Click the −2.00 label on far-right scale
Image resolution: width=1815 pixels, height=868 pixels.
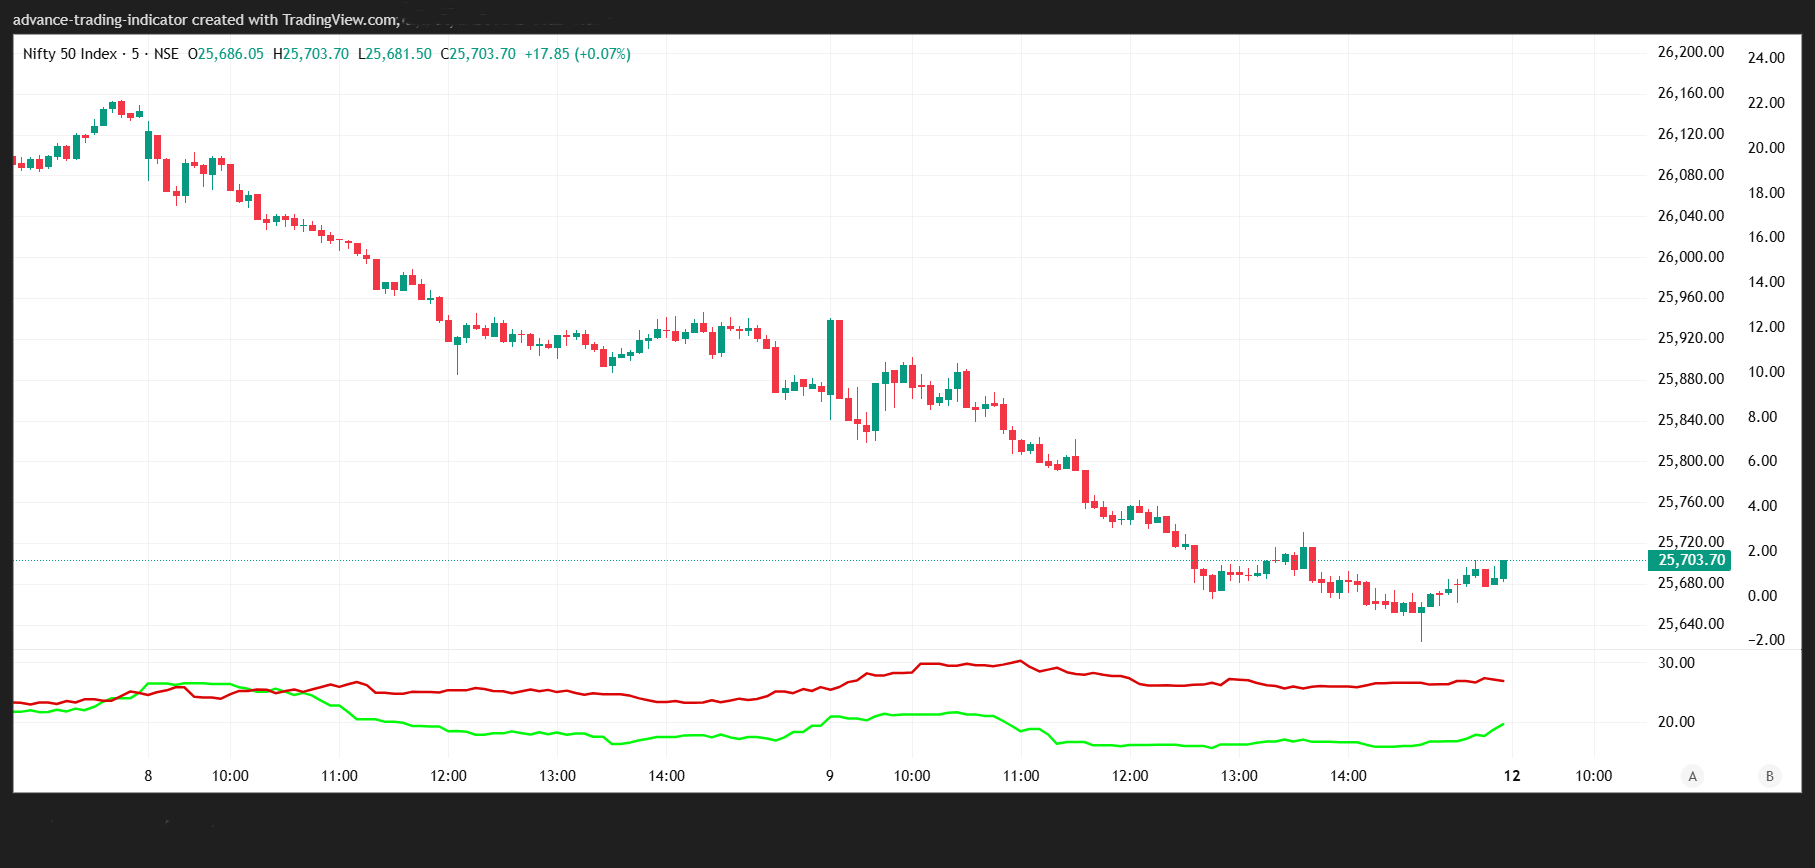coord(1766,640)
